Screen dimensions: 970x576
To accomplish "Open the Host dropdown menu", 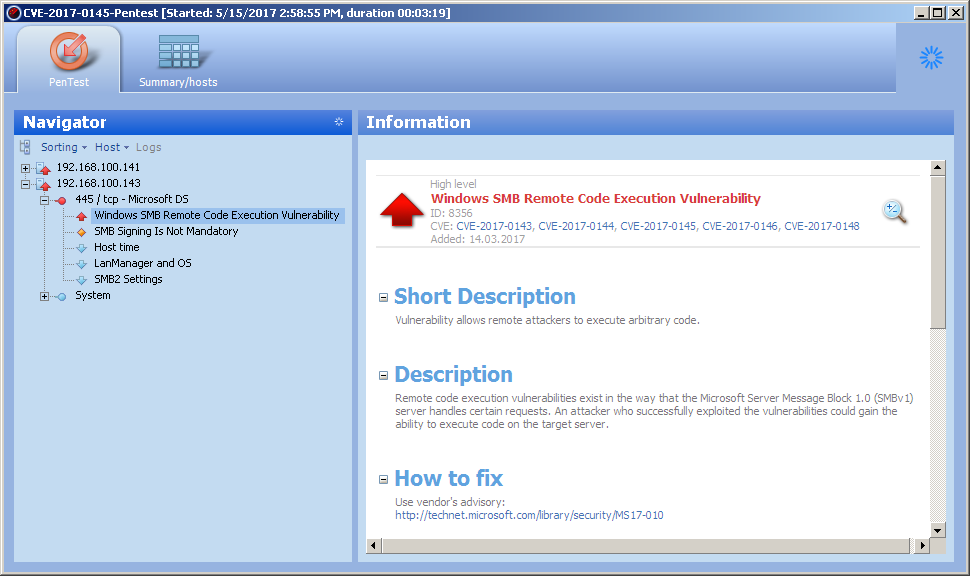I will pyautogui.click(x=112, y=147).
